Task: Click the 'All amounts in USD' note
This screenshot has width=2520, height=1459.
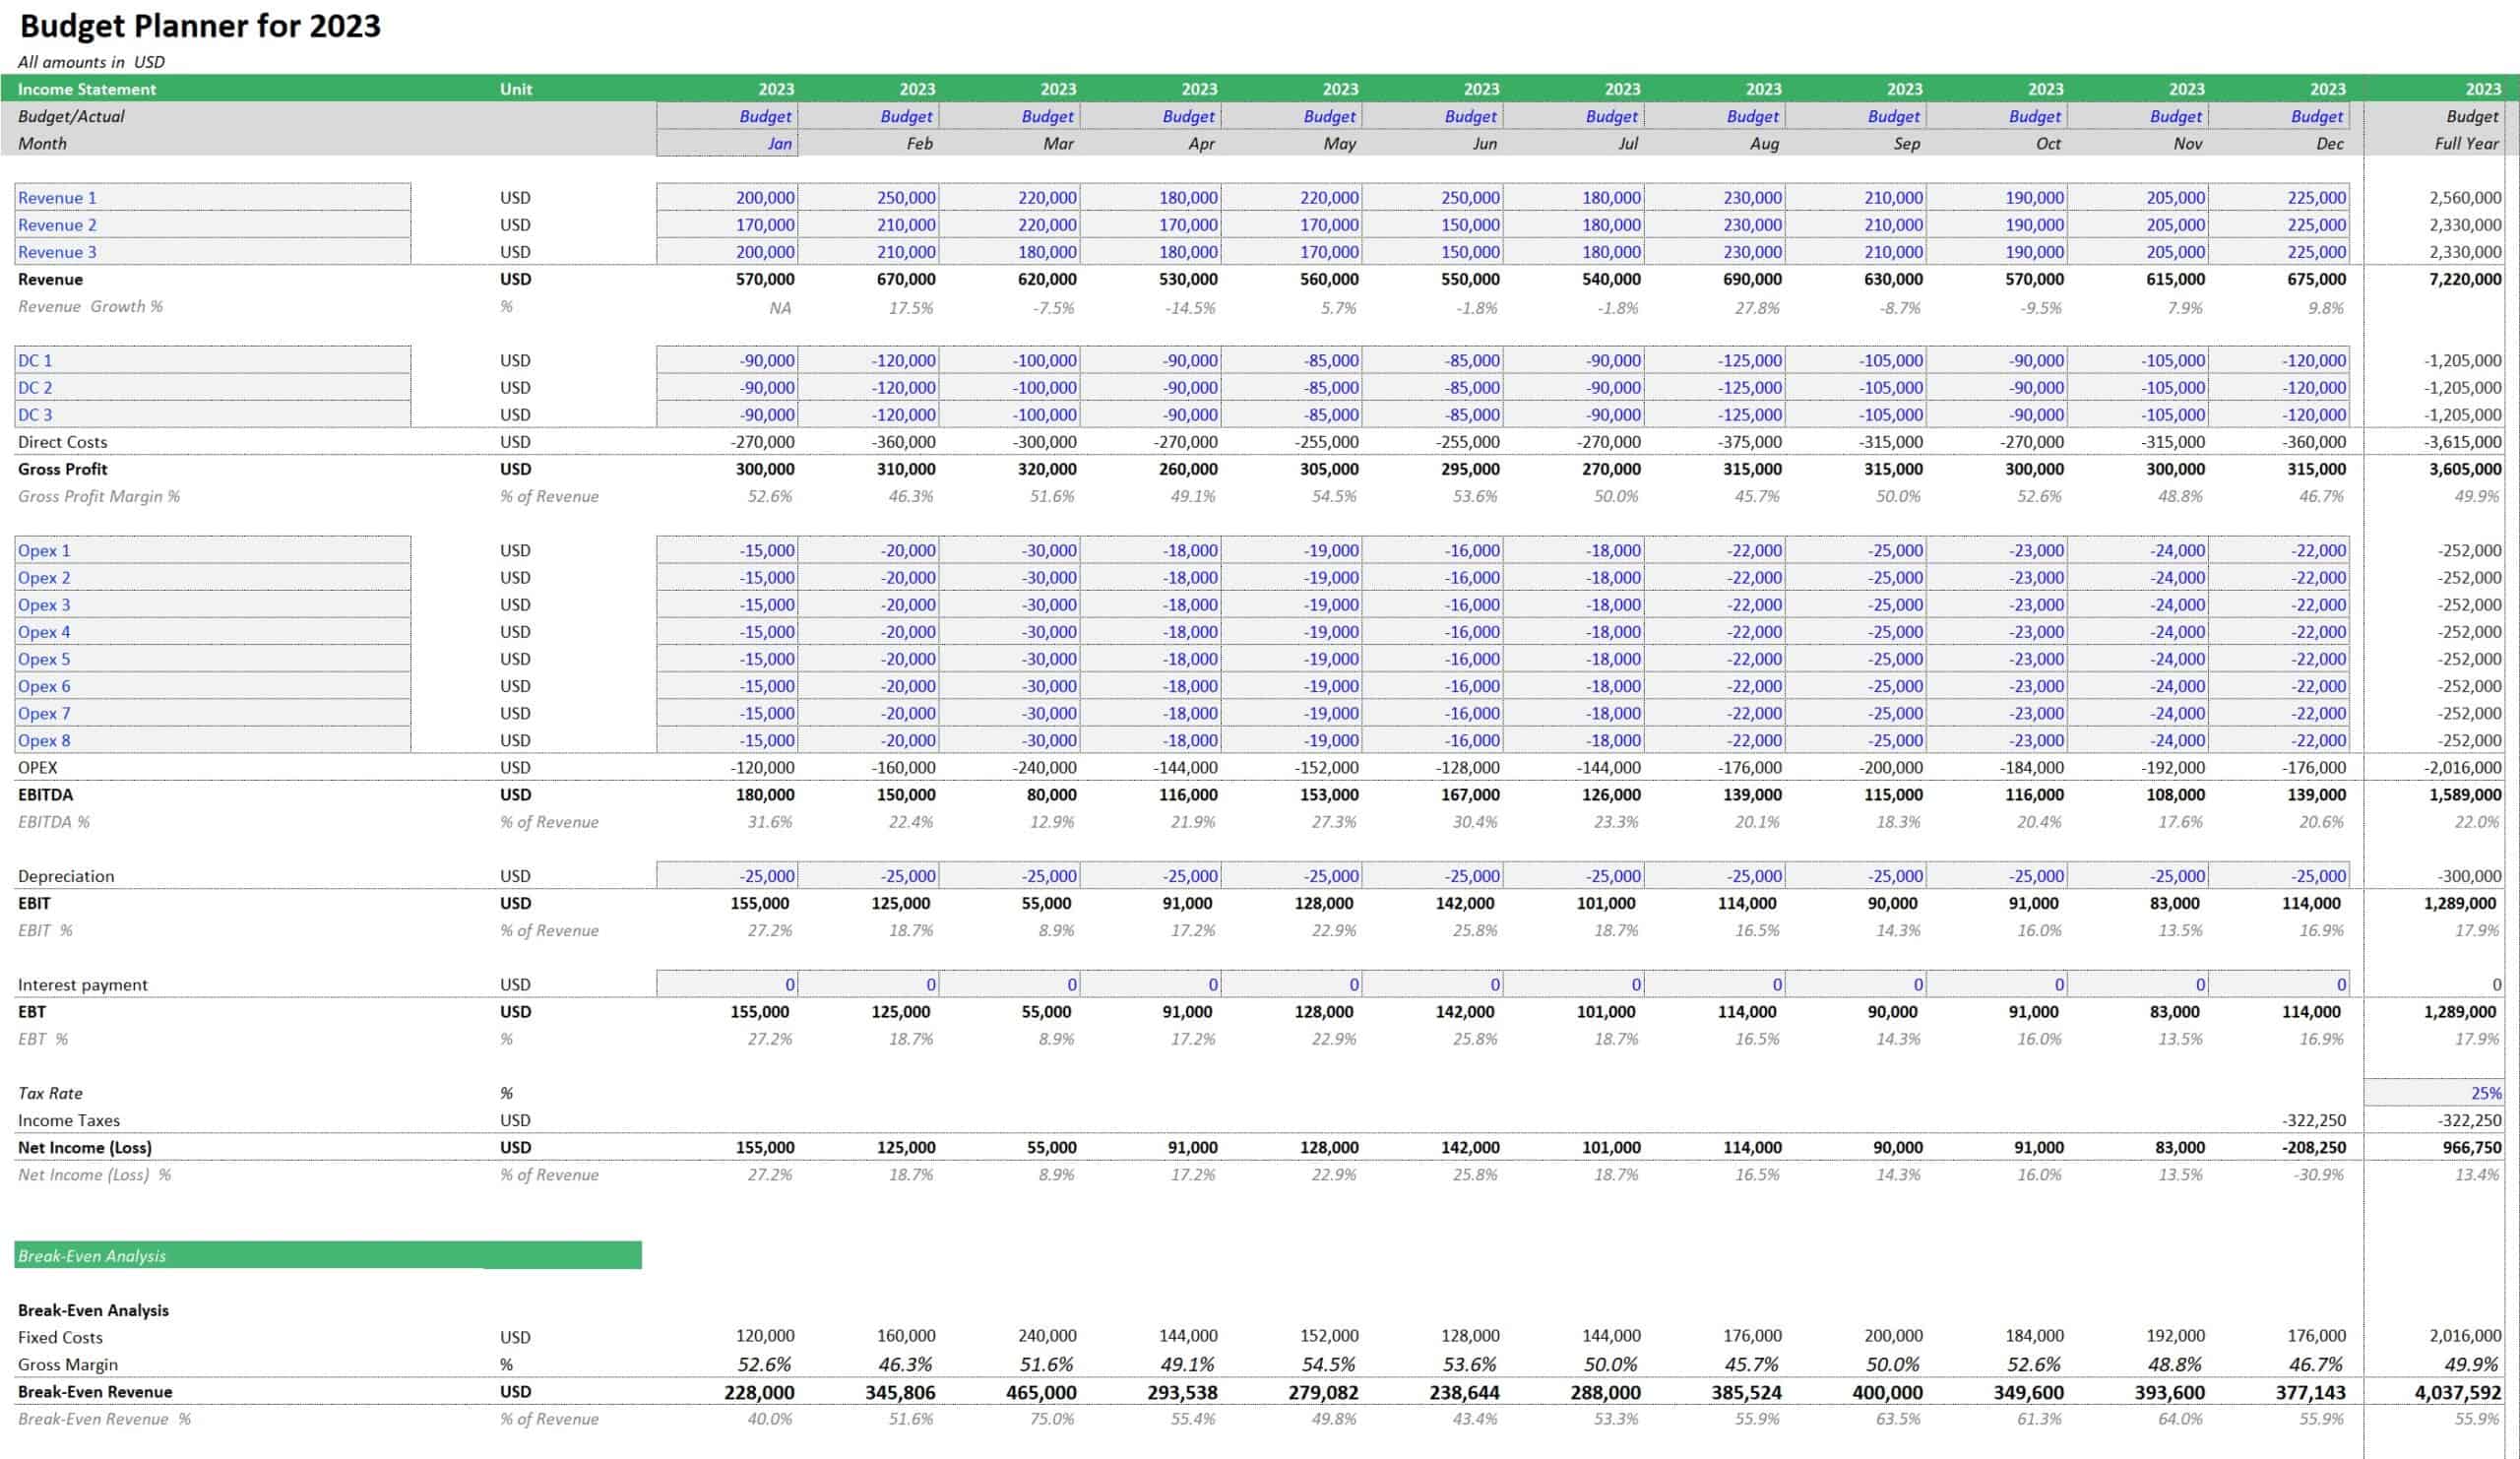Action: click(x=91, y=62)
